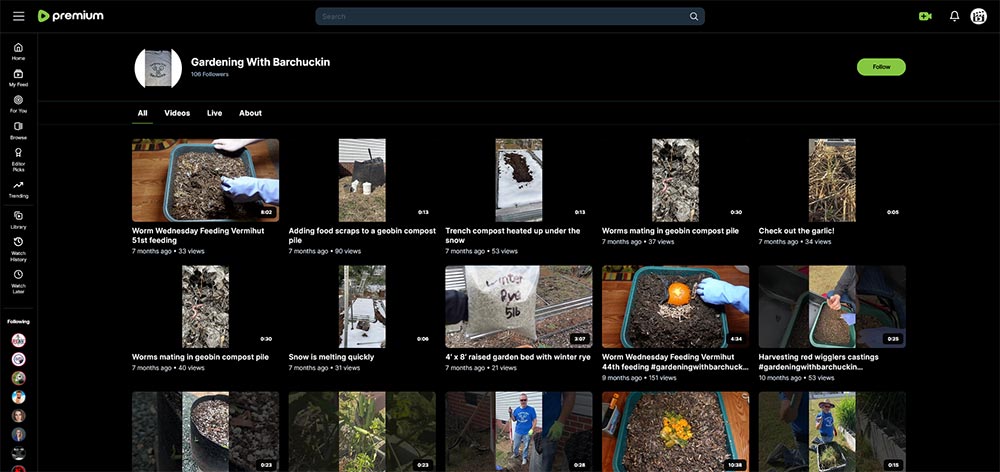Screen dimensions: 1000x472
Task: Open My Feed in sidebar
Action: [18, 78]
